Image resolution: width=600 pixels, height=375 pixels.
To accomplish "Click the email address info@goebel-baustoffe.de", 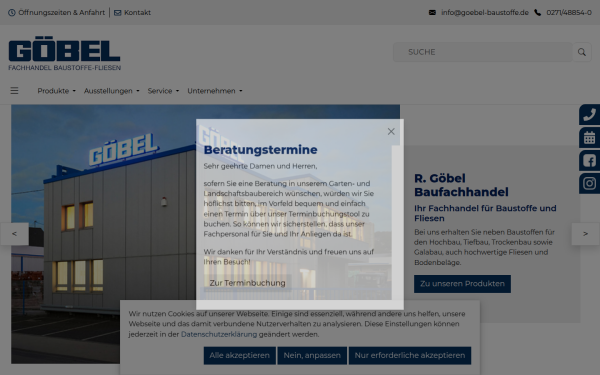I will click(x=484, y=13).
